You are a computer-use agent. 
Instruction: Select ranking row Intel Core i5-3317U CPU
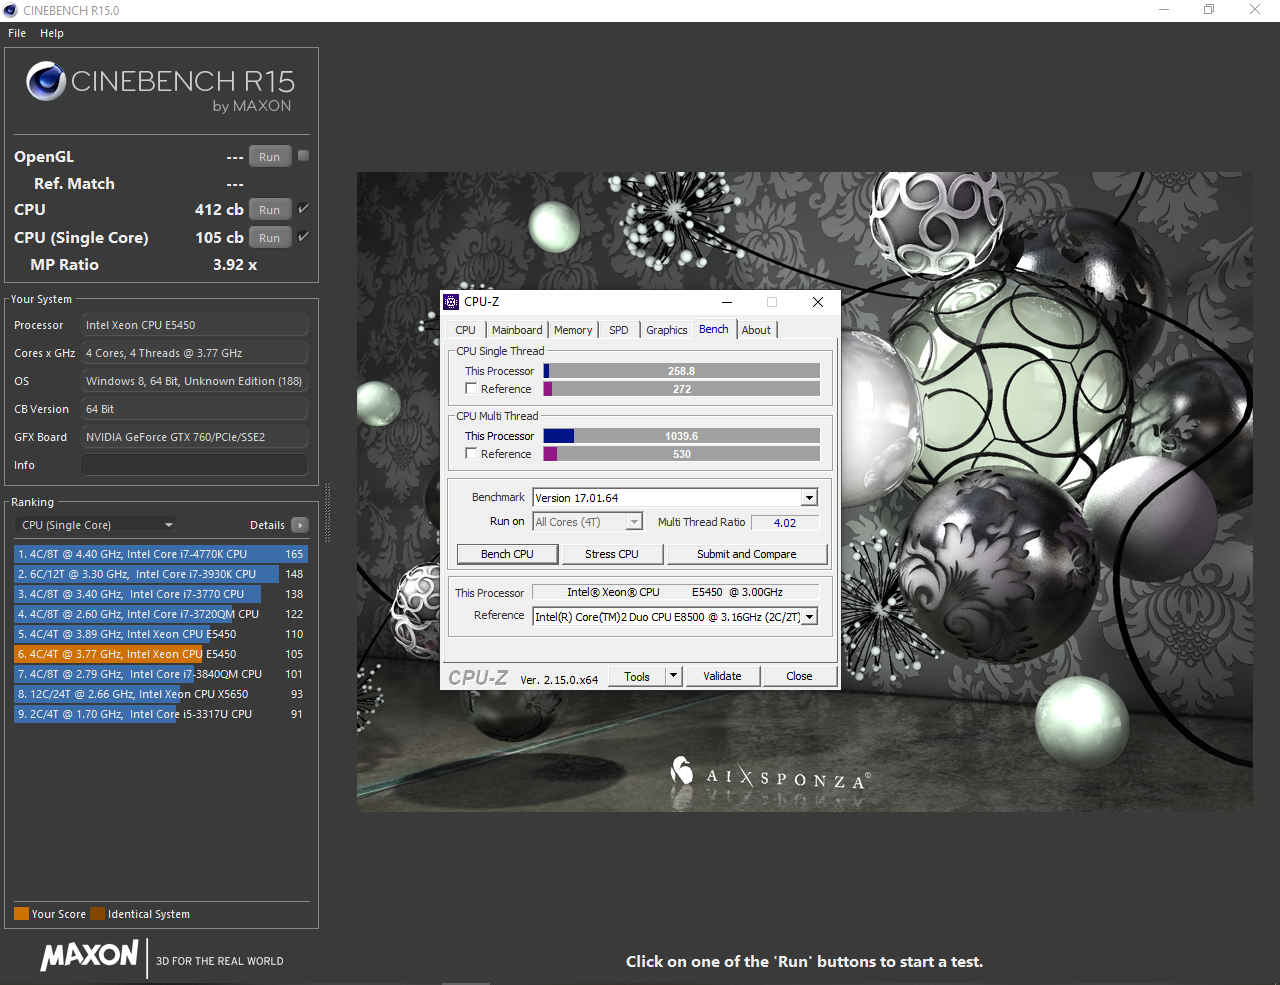point(160,714)
